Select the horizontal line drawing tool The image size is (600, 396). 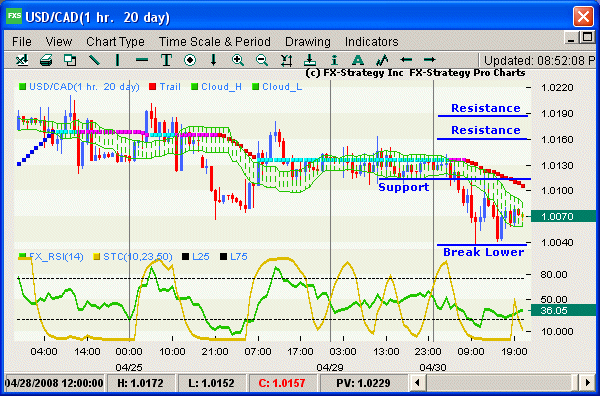point(142,60)
